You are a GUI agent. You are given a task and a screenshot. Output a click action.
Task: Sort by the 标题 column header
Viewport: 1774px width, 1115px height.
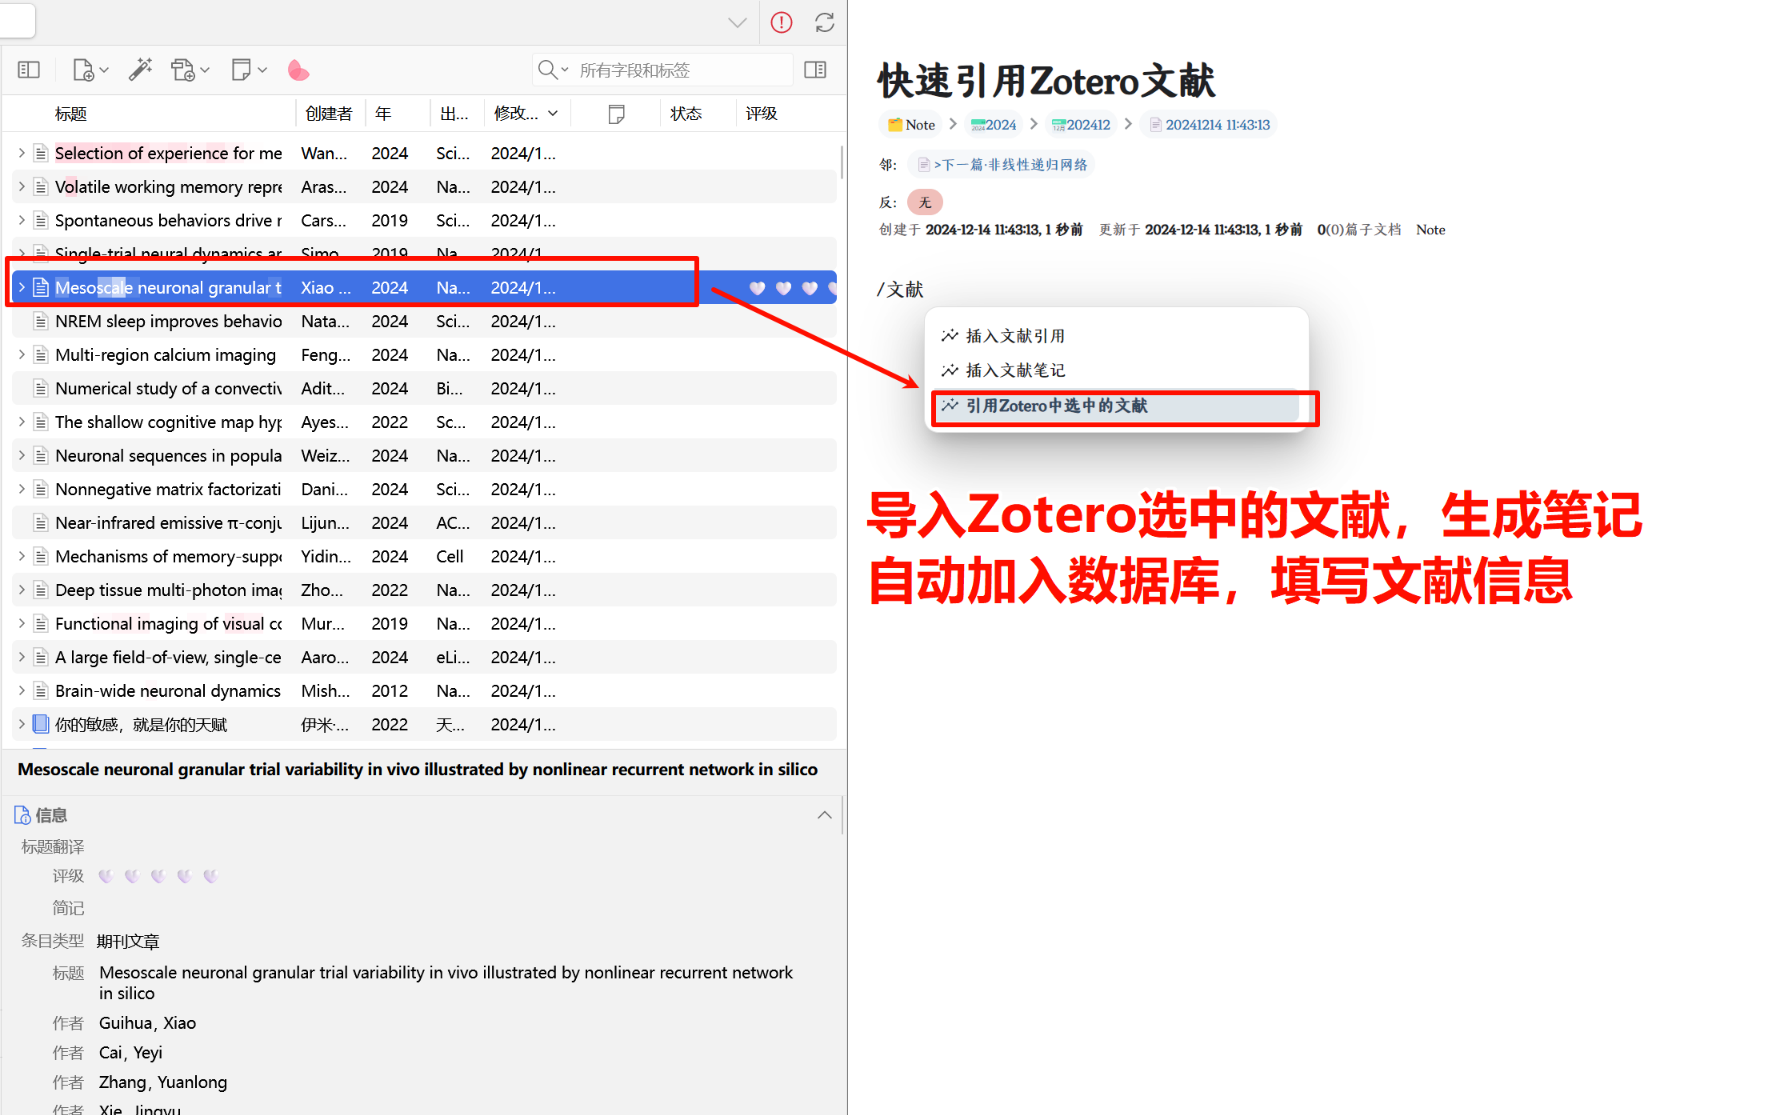[x=71, y=114]
